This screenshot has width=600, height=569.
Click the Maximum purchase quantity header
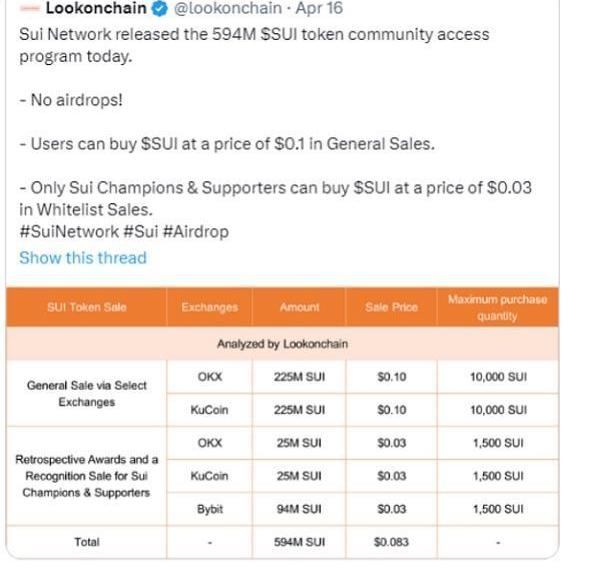click(x=497, y=307)
